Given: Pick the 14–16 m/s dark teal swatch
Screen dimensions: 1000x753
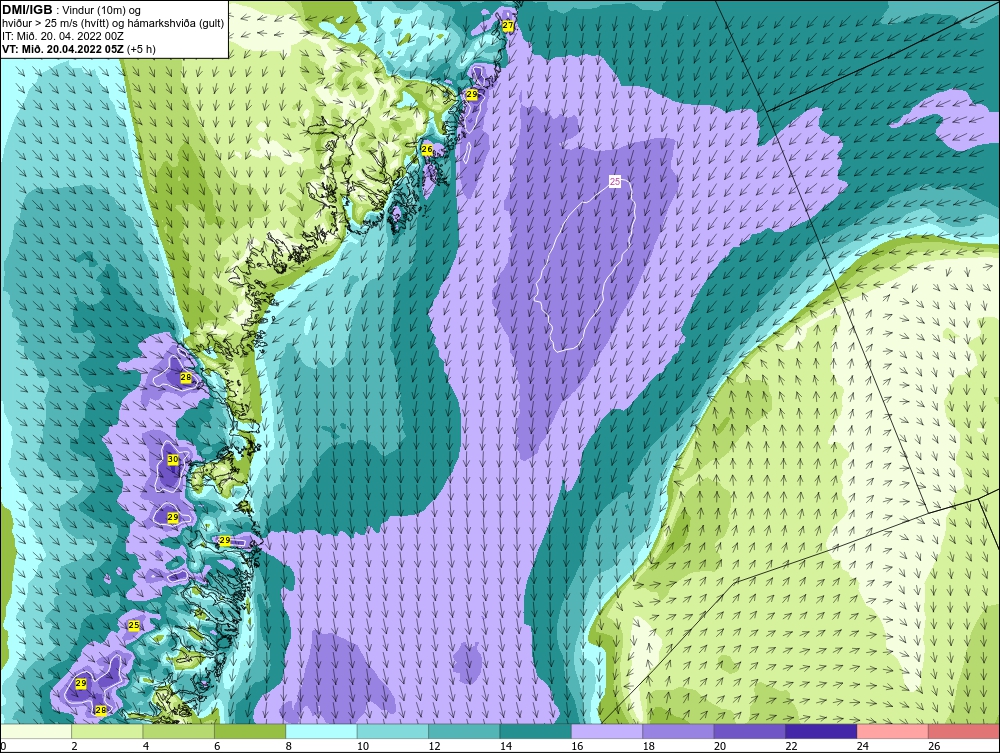Looking at the screenshot, I should coord(536,731).
